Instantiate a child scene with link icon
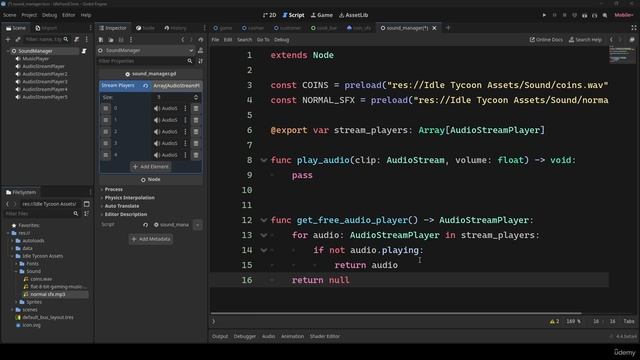 tap(18, 40)
